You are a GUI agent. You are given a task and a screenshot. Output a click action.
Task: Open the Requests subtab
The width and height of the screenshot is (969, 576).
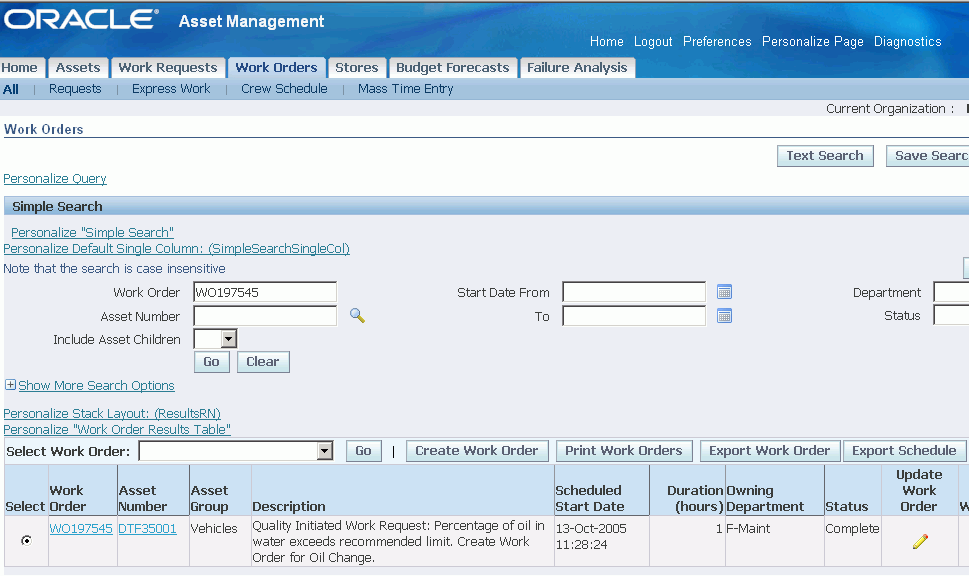[75, 89]
